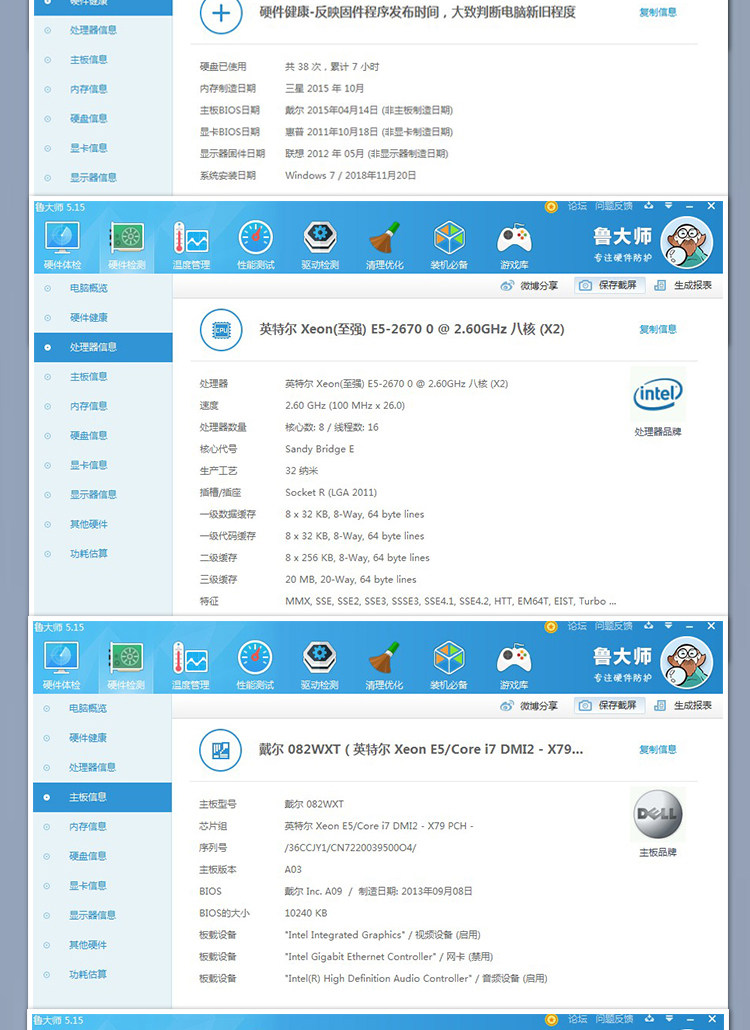Screen dimensions: 750x1030
Task: Click 微博分享 in the motherboard window
Action: coord(529,705)
